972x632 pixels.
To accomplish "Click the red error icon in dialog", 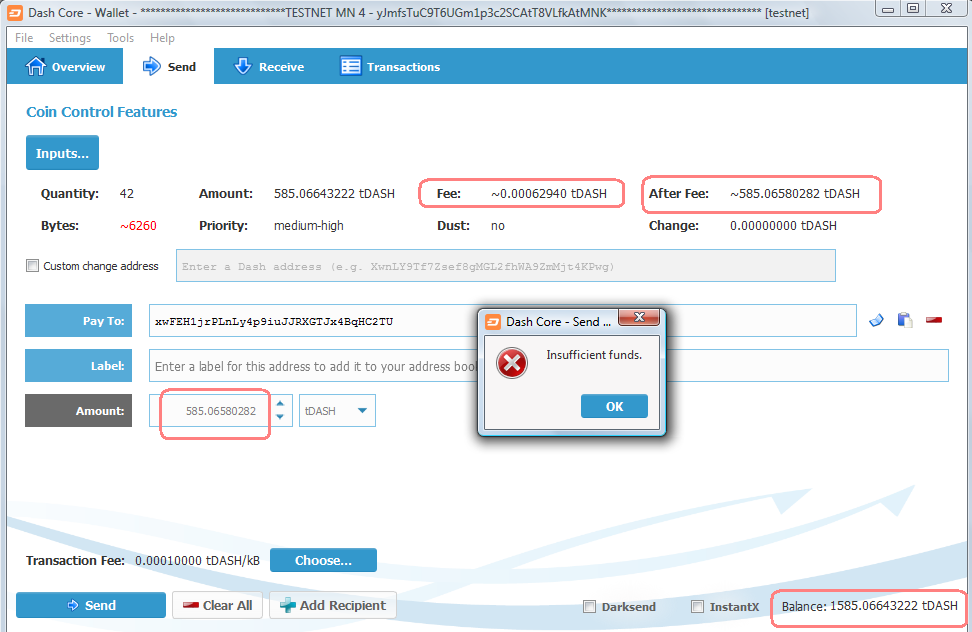I will click(x=512, y=363).
